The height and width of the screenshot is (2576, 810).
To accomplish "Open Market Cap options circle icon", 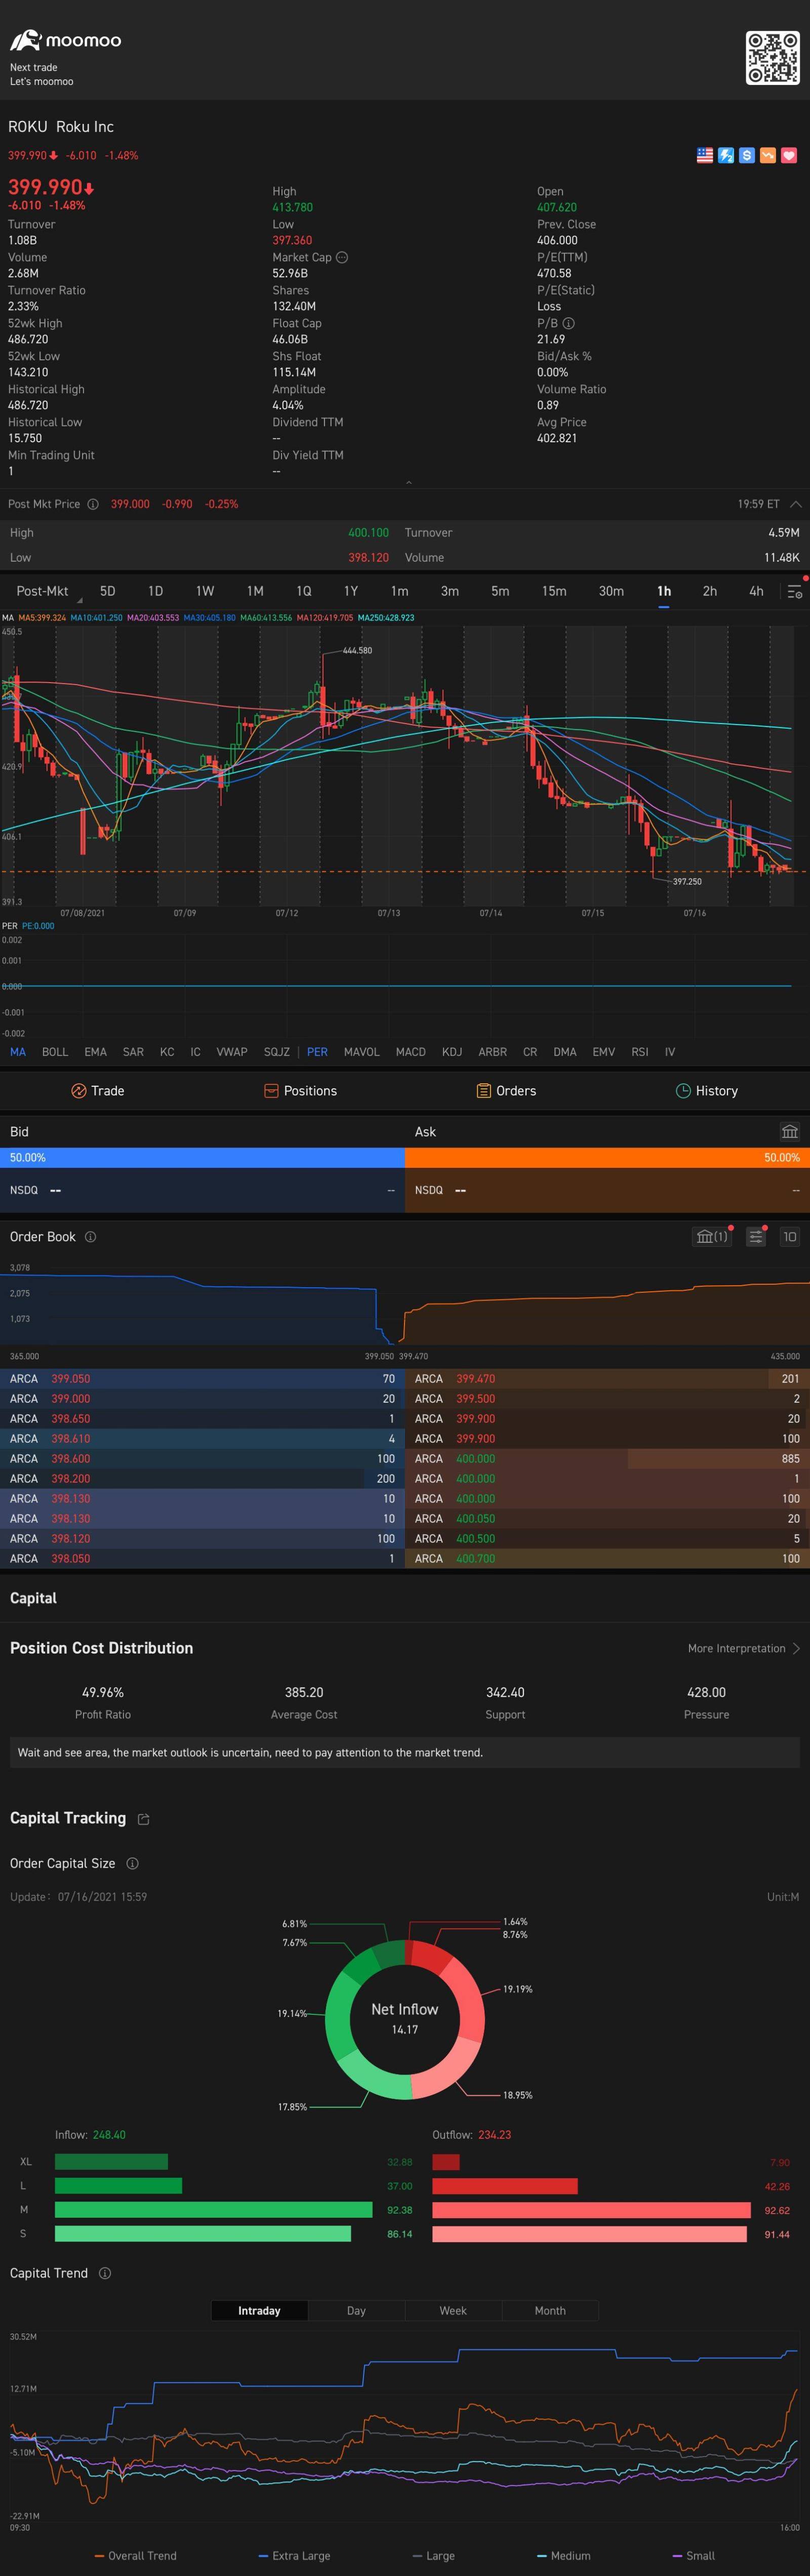I will (x=342, y=257).
